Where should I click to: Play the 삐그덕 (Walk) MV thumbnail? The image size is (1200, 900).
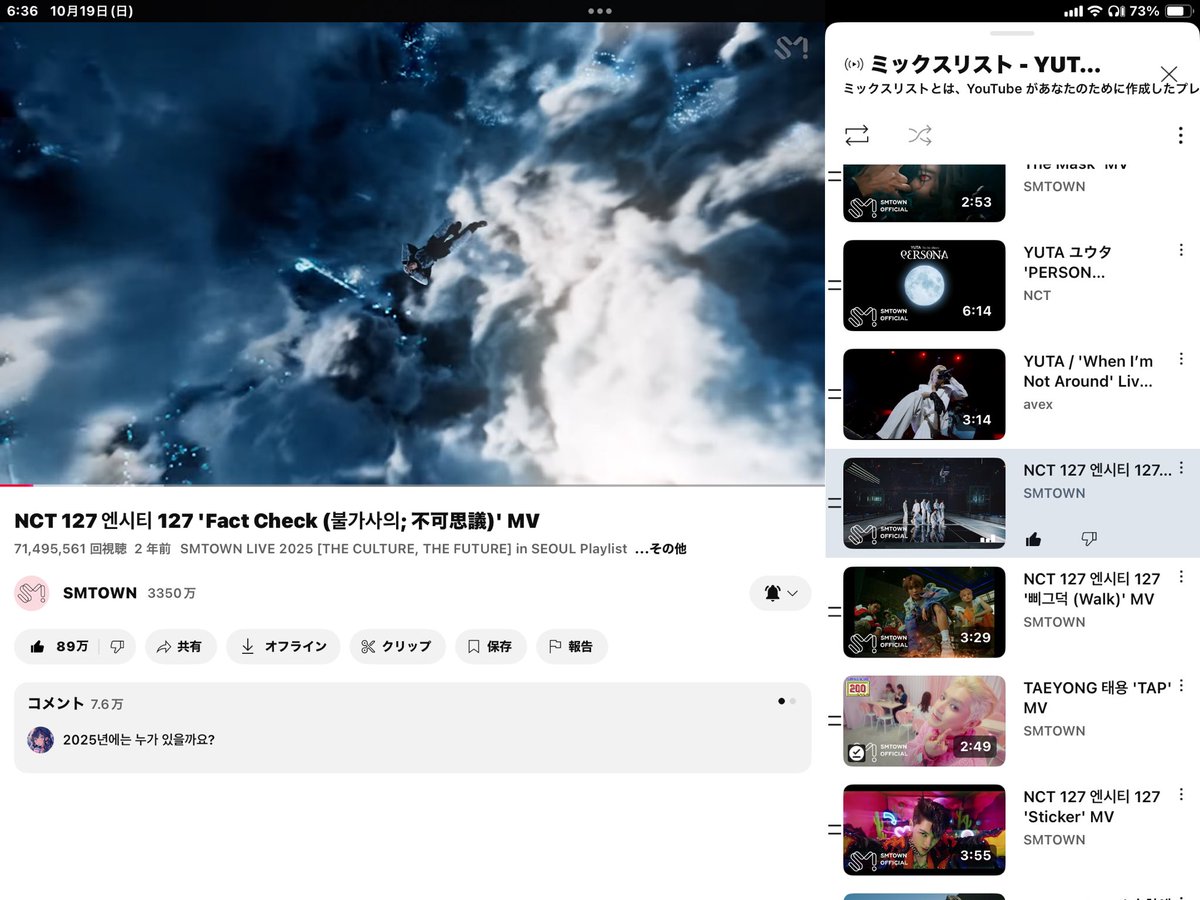tap(924, 612)
